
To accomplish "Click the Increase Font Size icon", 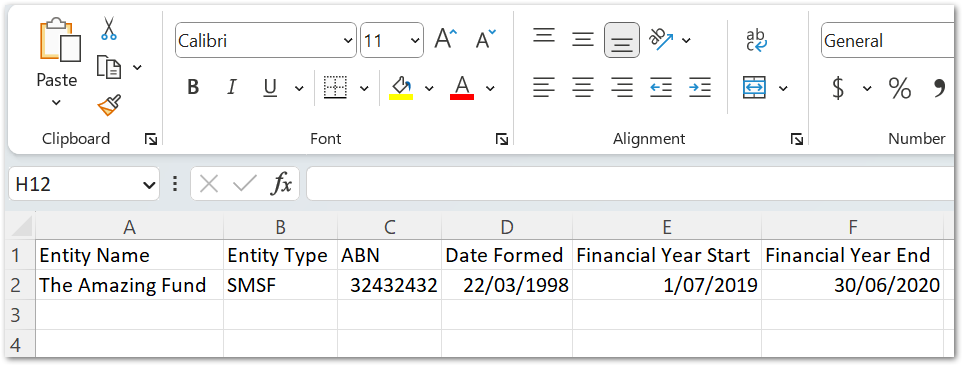I will coord(446,40).
